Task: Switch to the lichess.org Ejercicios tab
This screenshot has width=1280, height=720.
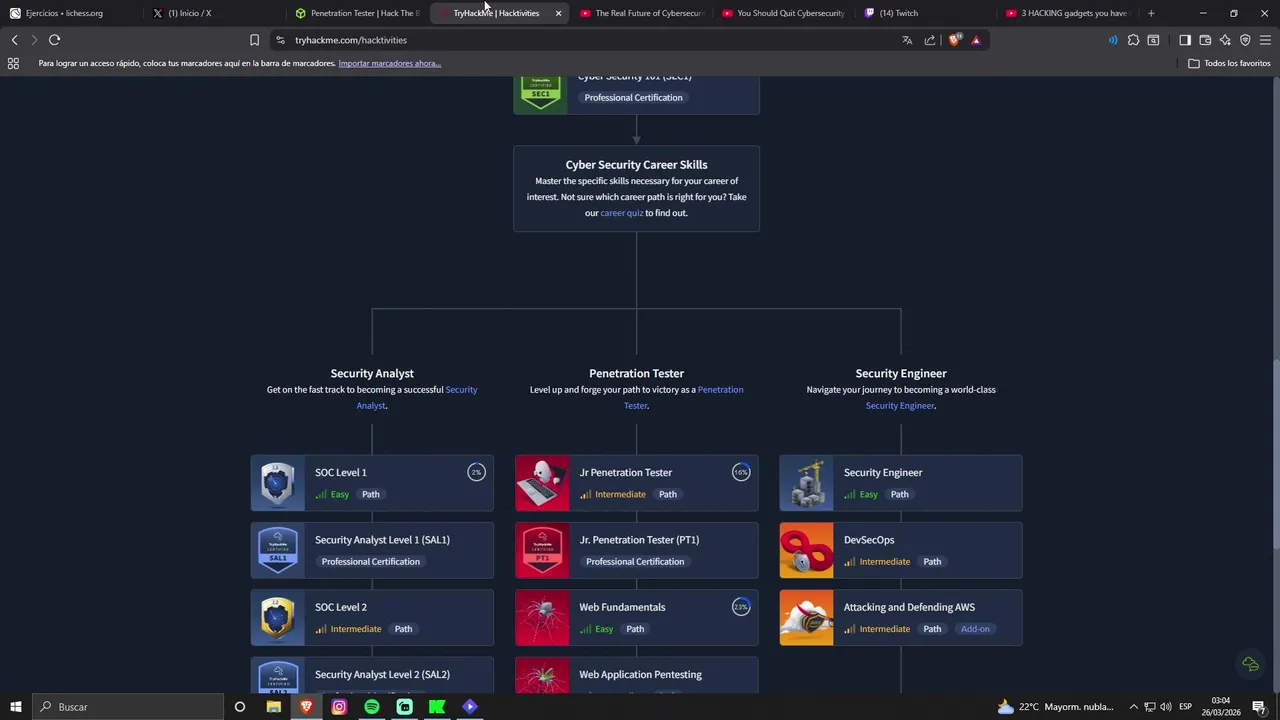Action: 70,13
